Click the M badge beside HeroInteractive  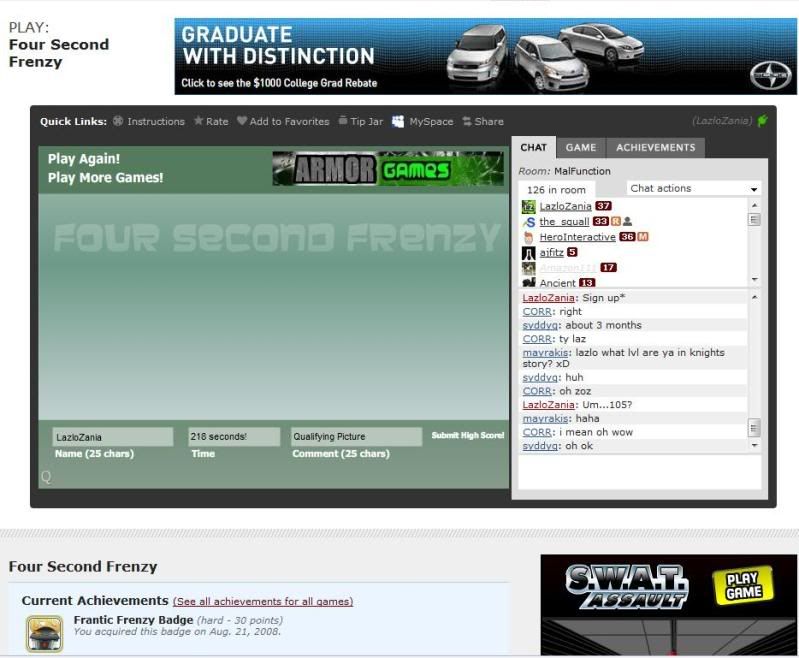[x=643, y=237]
